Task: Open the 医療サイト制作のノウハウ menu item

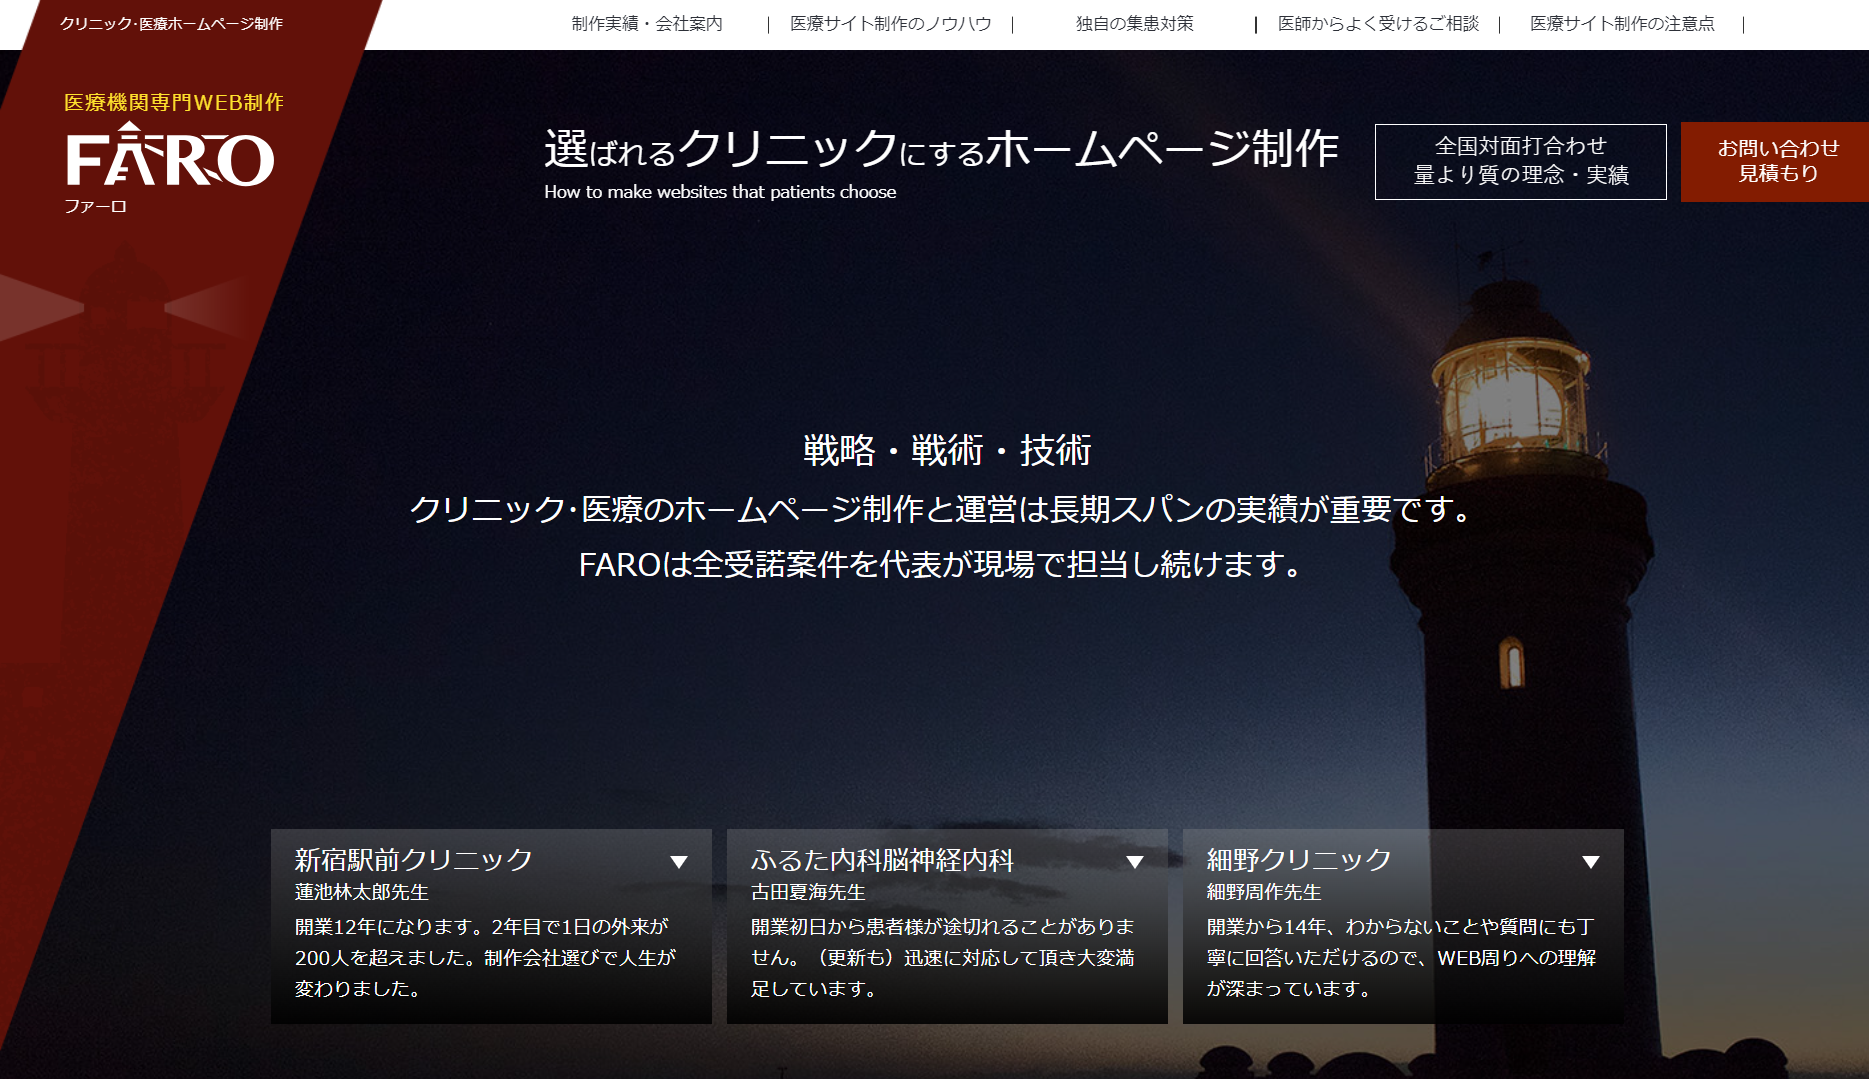Action: pos(890,24)
